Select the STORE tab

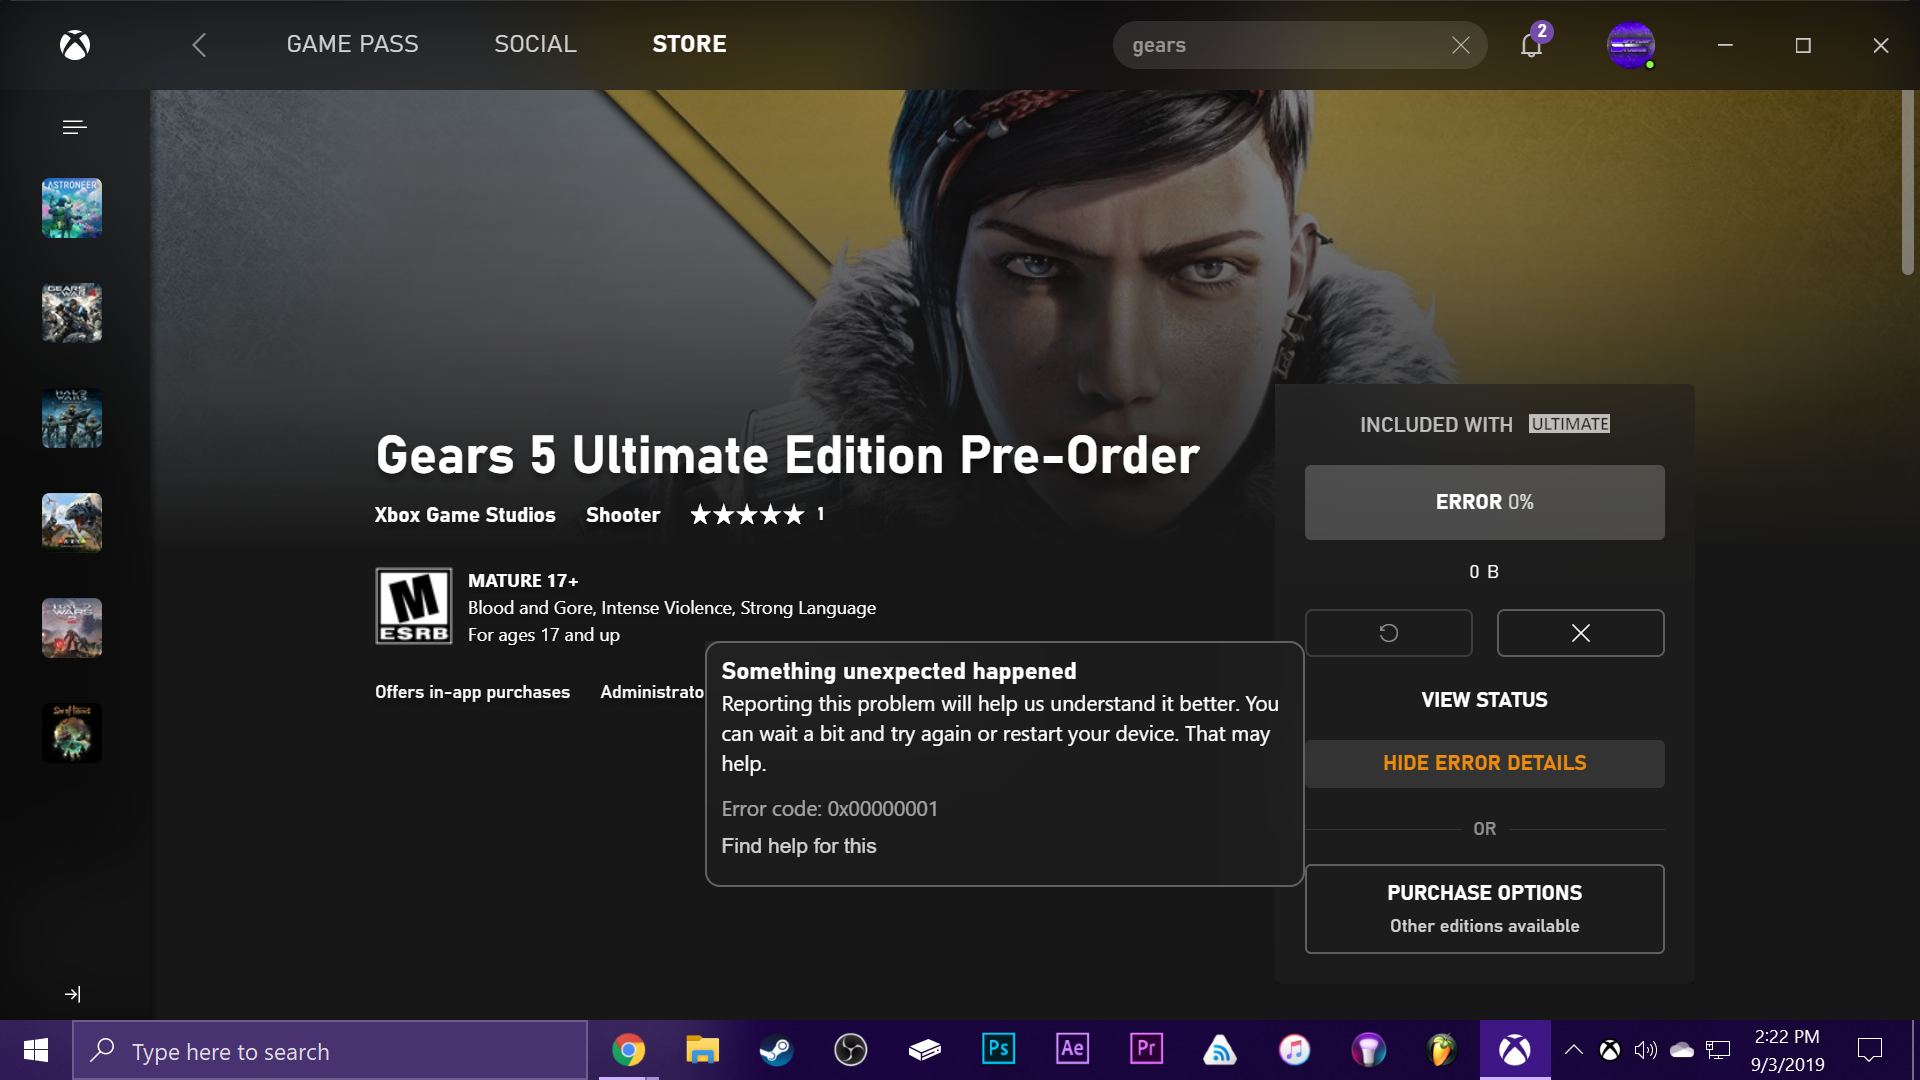tap(690, 44)
